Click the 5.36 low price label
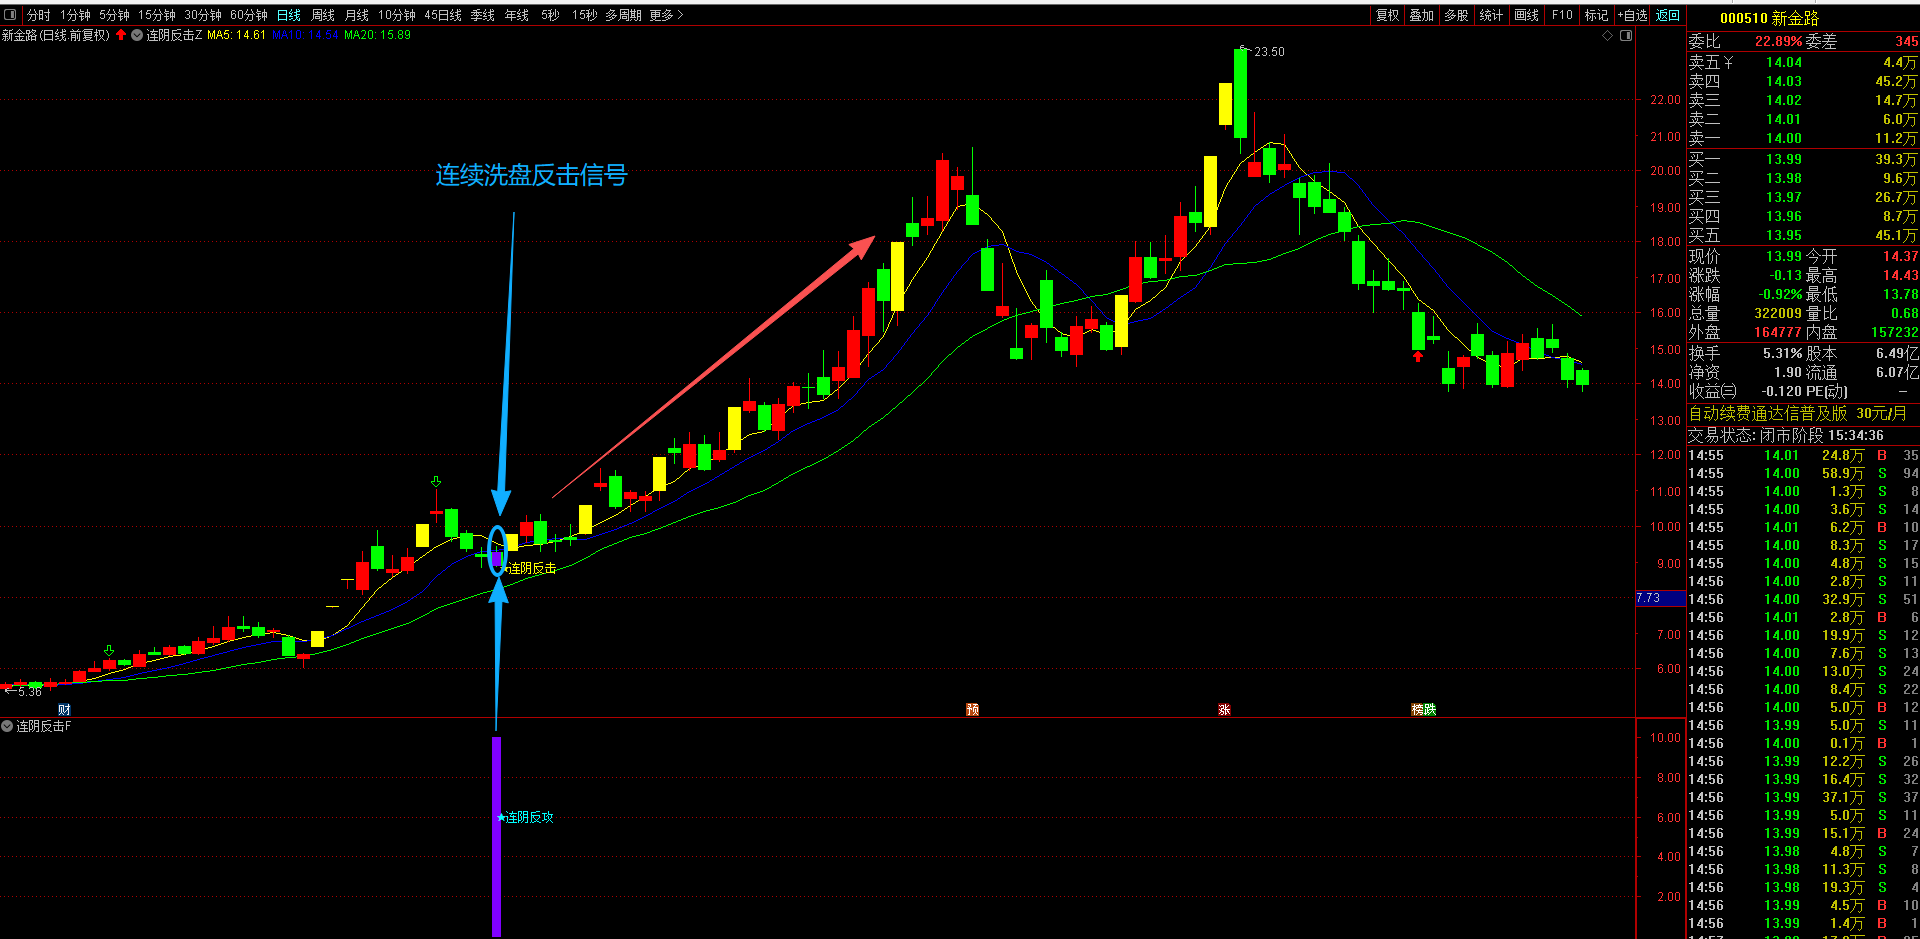This screenshot has width=1920, height=939. tap(29, 691)
